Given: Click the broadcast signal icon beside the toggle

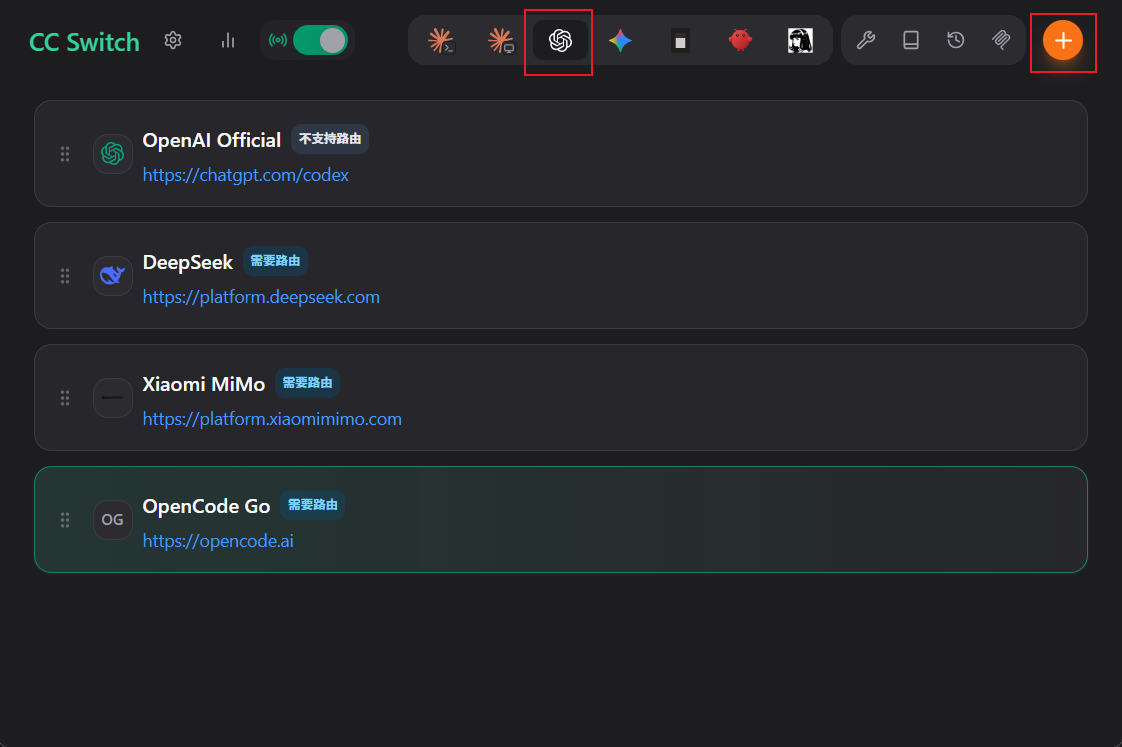Looking at the screenshot, I should [278, 41].
